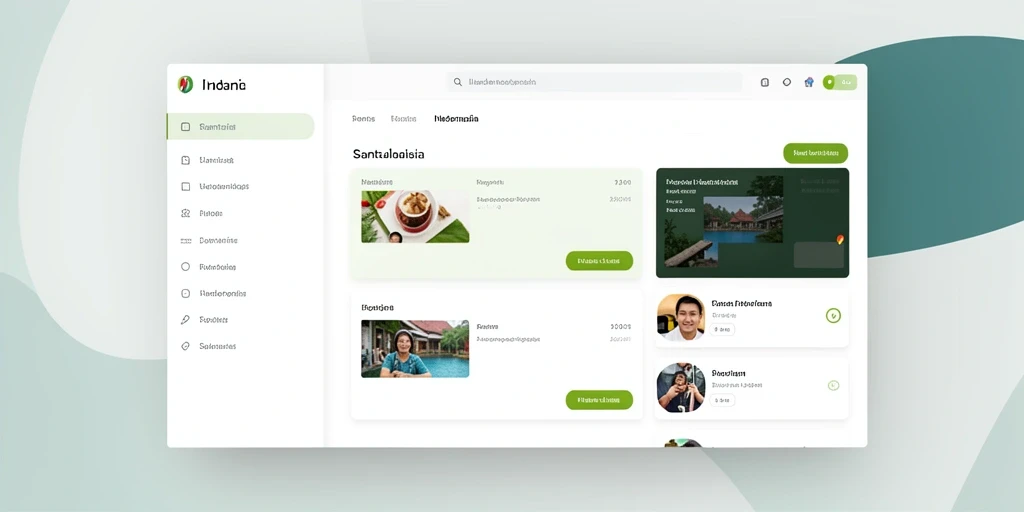Screen dimensions: 1024x512
Task: Toggle the green pill switch in top bar
Action: 840,82
